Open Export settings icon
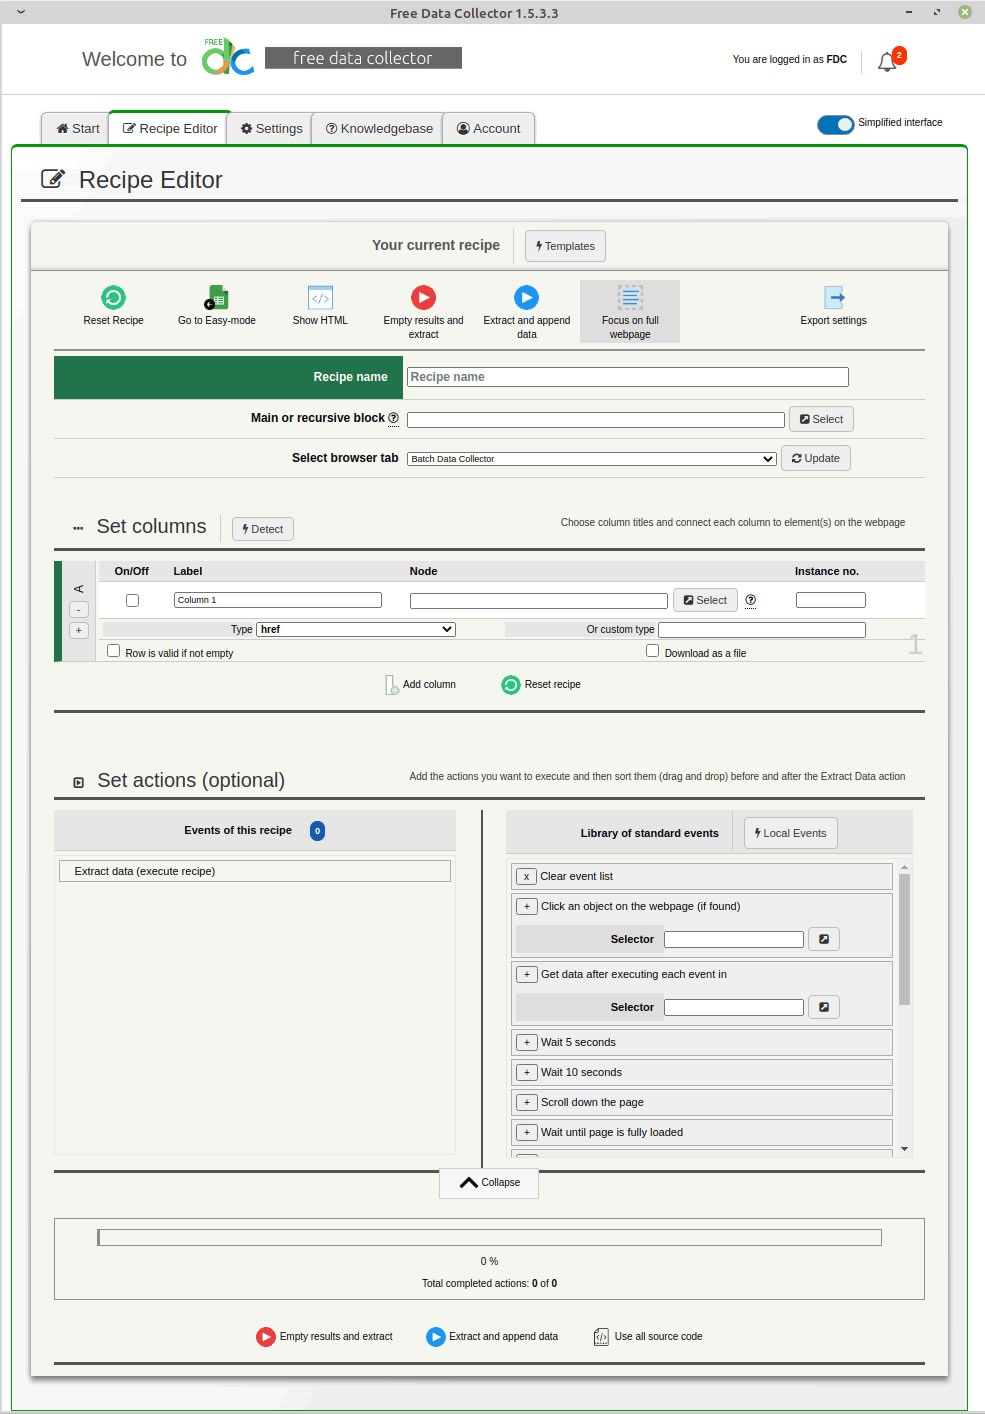 pos(834,298)
